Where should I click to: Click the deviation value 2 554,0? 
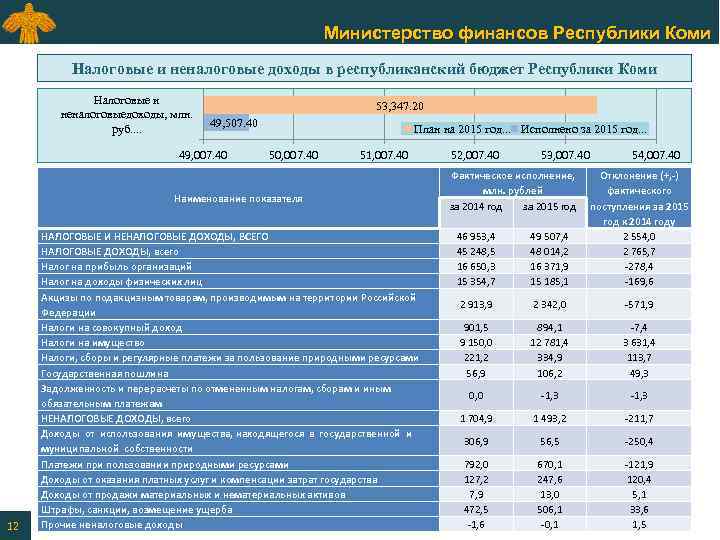tap(639, 236)
